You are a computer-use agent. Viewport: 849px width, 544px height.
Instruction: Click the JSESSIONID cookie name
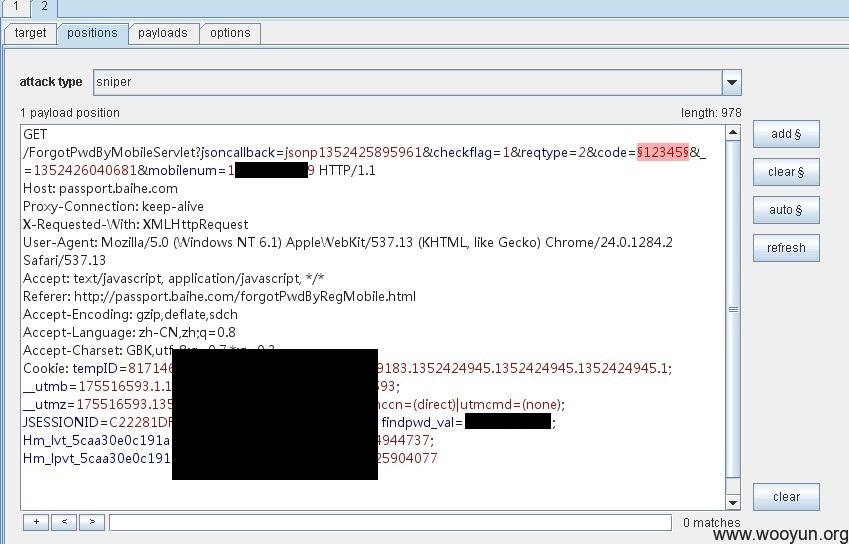[63, 422]
